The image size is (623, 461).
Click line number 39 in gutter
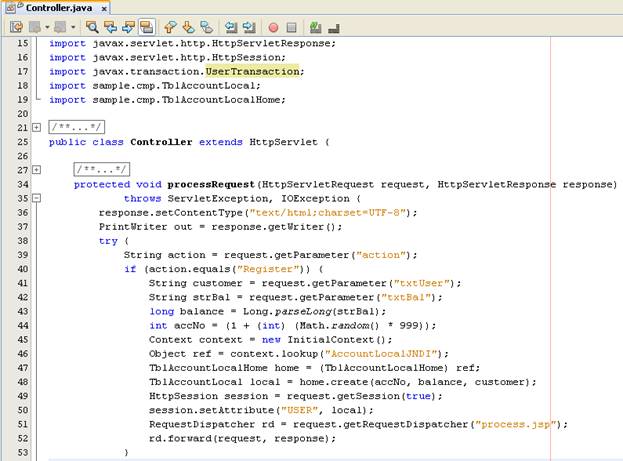coord(23,255)
